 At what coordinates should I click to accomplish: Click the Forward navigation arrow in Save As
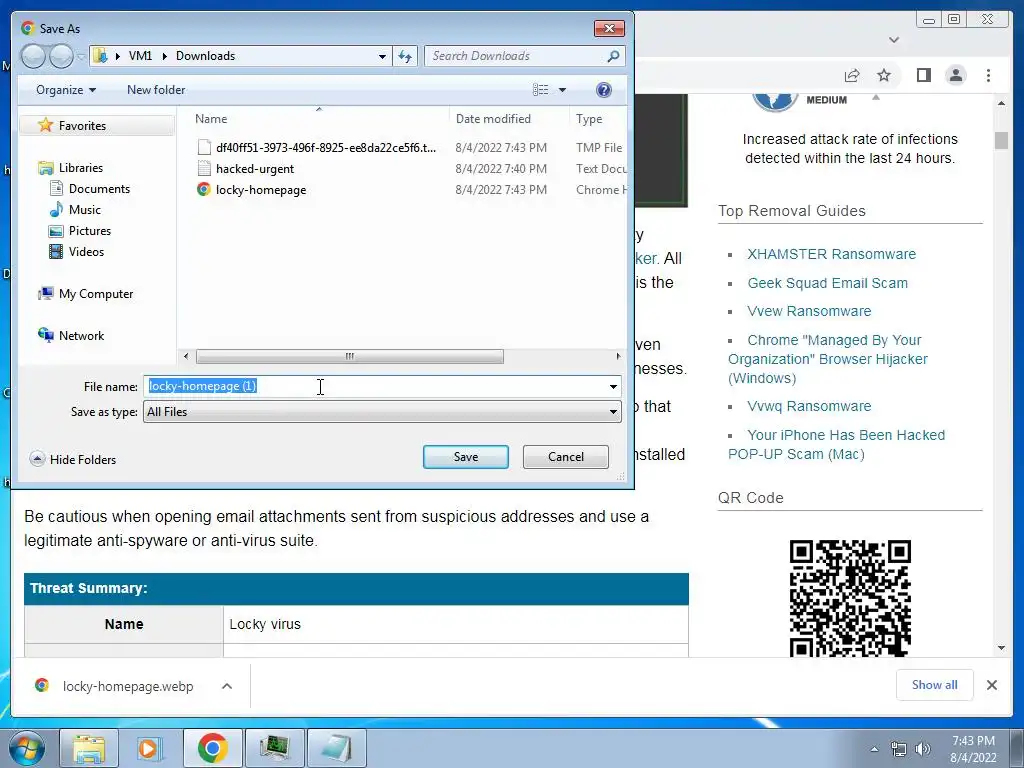click(x=61, y=56)
